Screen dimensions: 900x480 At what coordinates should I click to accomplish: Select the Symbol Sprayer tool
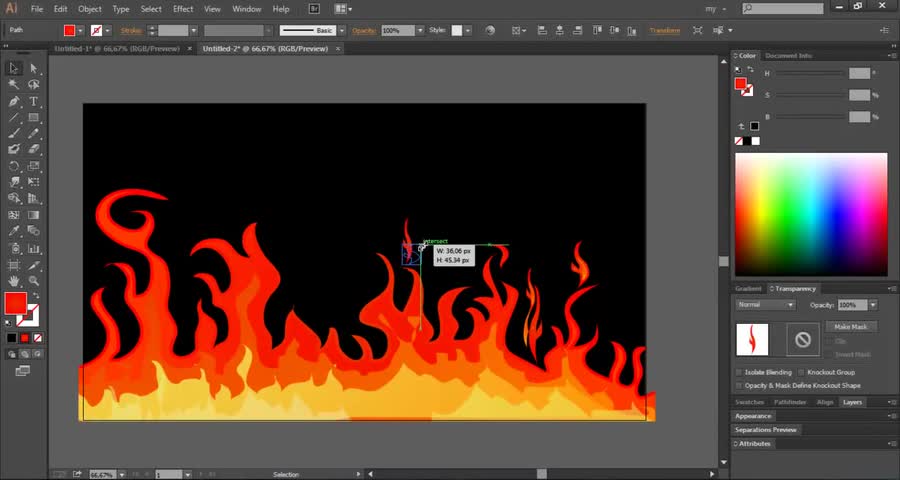[14, 249]
